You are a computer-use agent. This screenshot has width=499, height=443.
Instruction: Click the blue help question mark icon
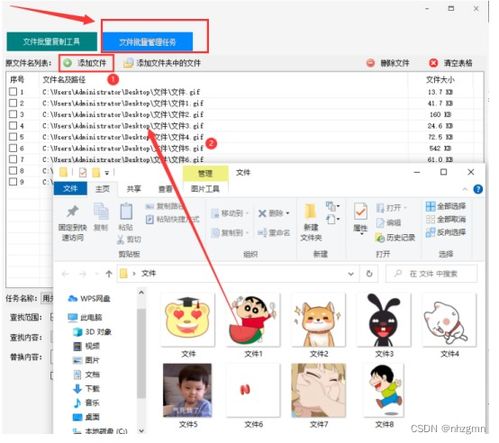478,189
